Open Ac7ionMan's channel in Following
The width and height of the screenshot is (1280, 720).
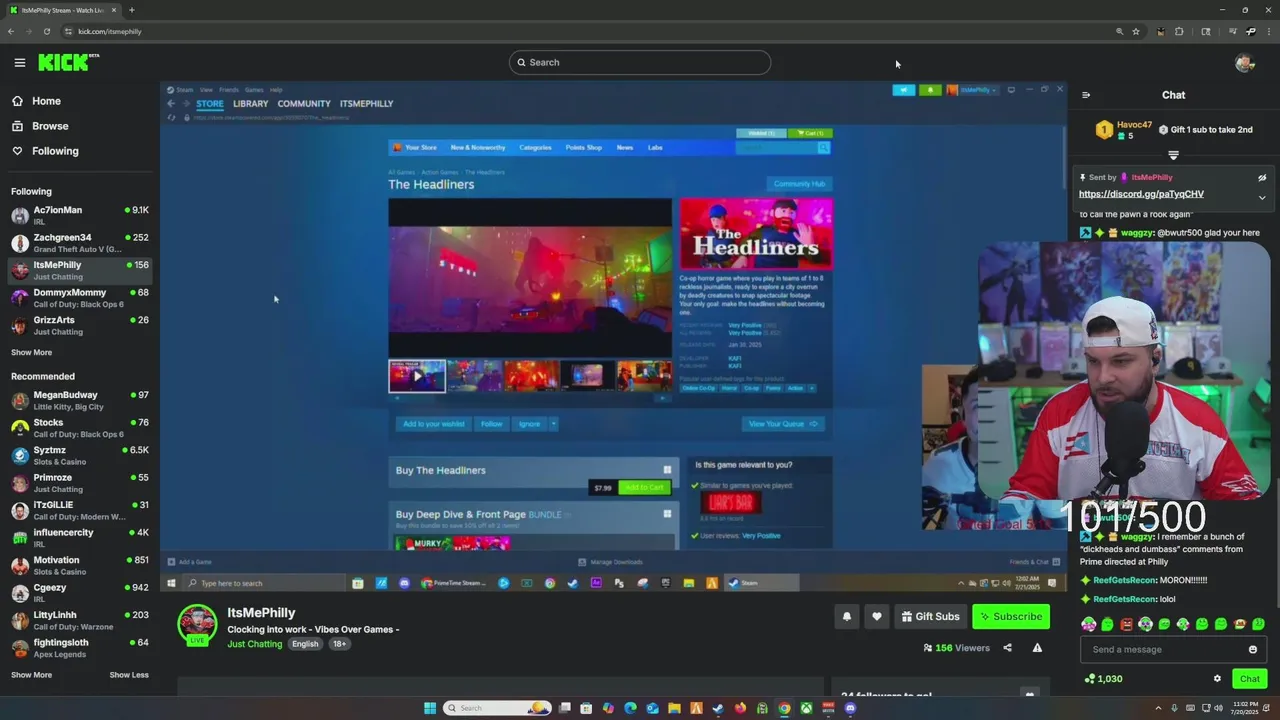pyautogui.click(x=80, y=215)
